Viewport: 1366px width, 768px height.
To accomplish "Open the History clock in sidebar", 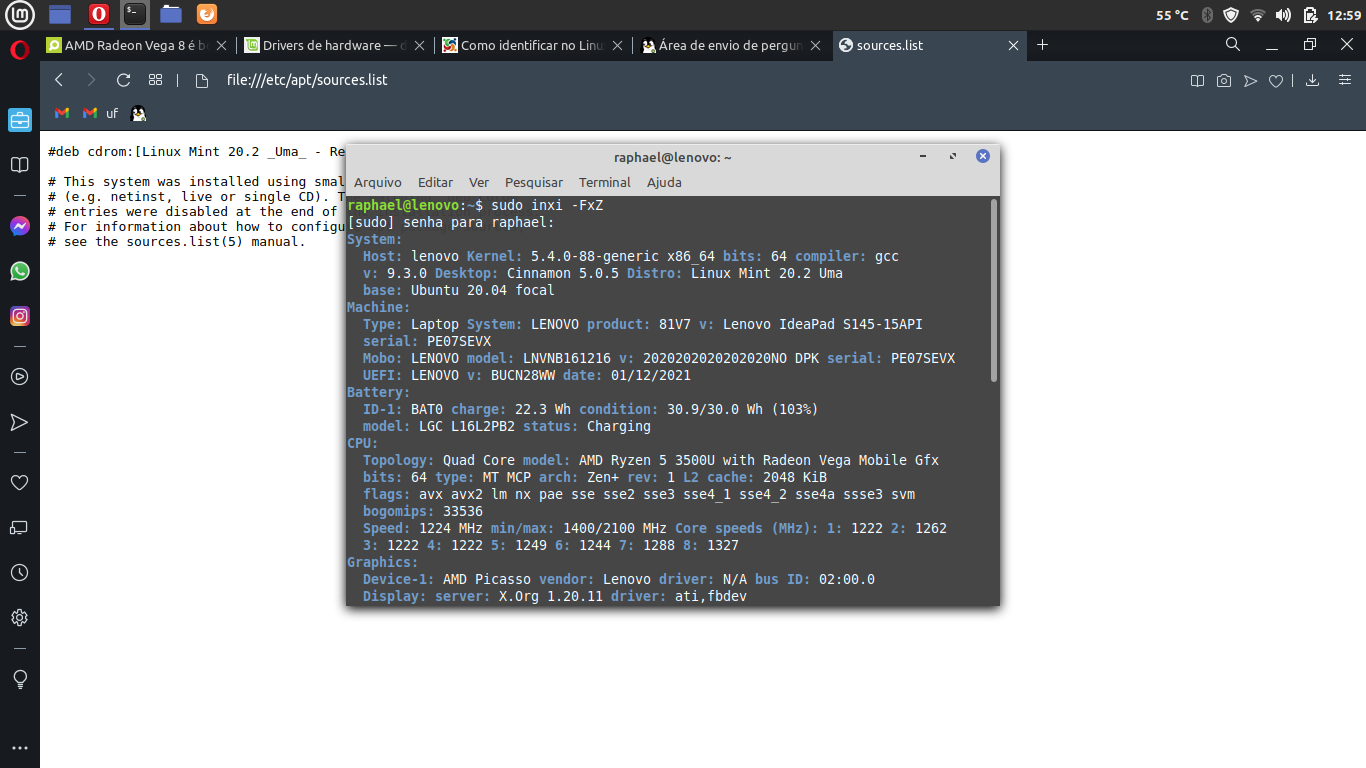I will point(19,573).
